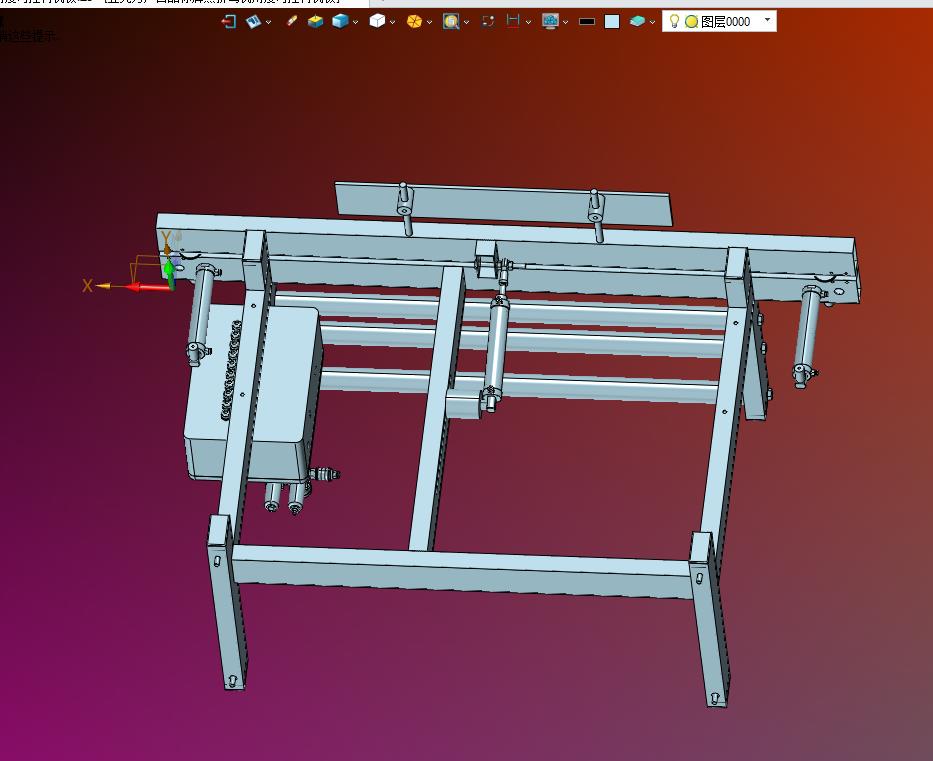Click the yellow-topped box feature icon
Screen dimensions: 933x761
pos(315,21)
